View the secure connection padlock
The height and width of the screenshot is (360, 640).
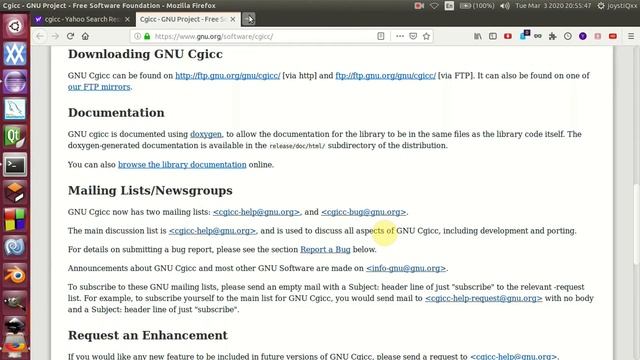[x=147, y=36]
